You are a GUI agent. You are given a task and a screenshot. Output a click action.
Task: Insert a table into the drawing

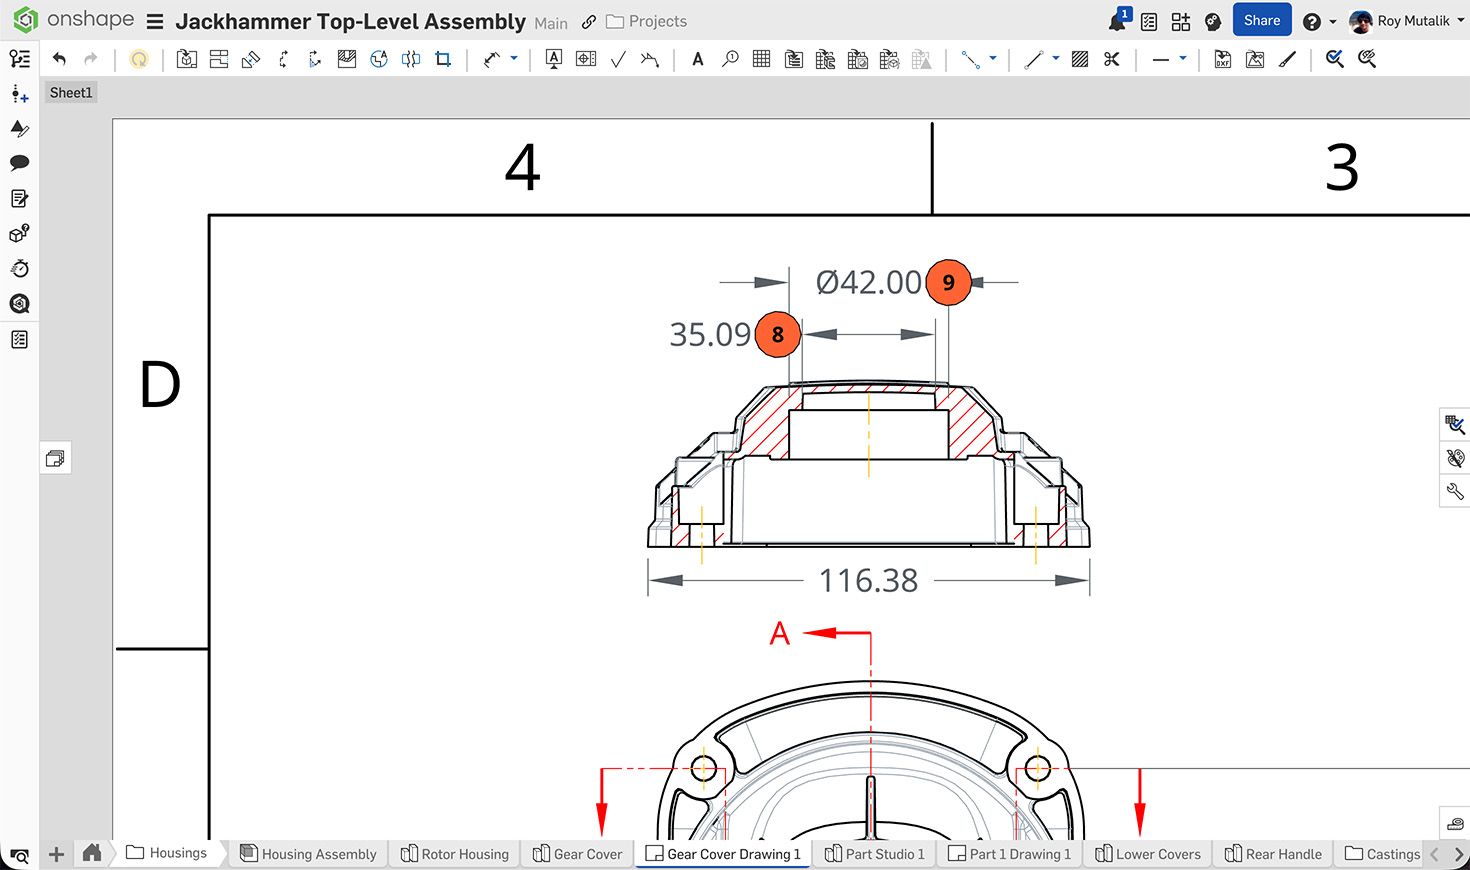click(761, 58)
